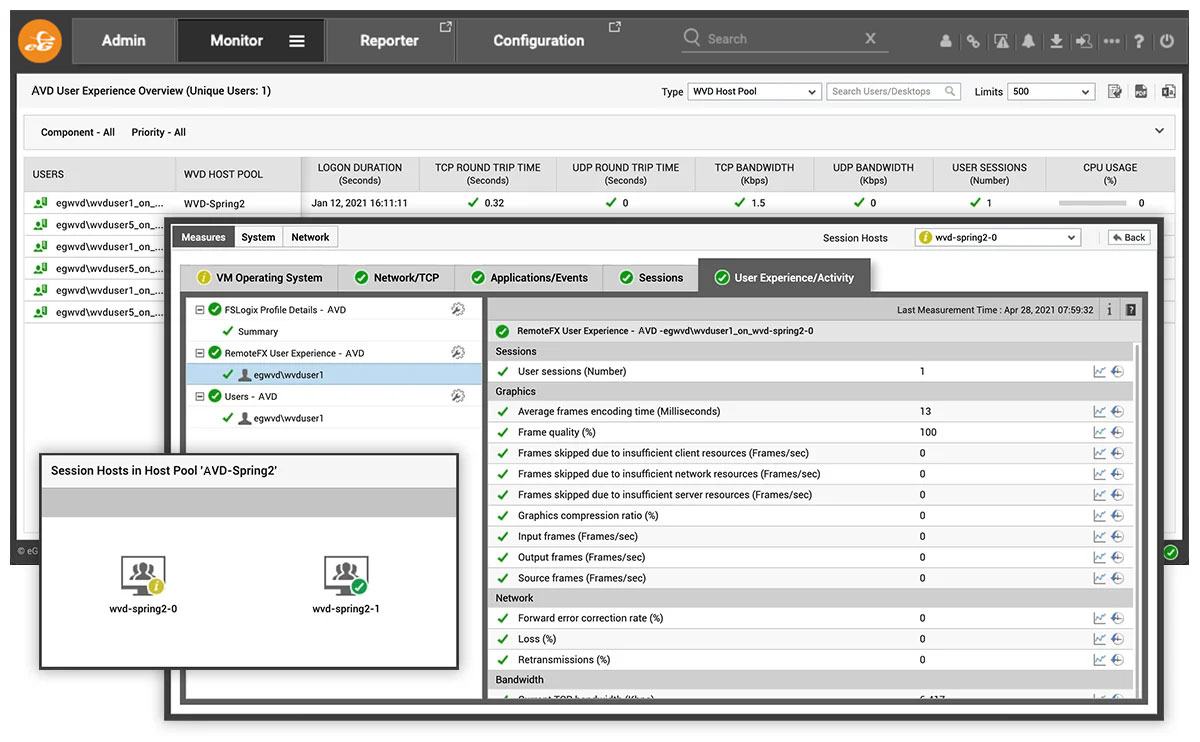Select Summary under FSLogix Profile Details
The image size is (1200, 742).
(x=258, y=331)
